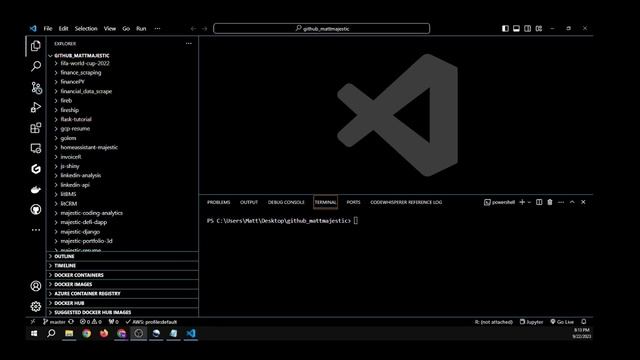Go back with the navigation arrow
The height and width of the screenshot is (360, 640).
coord(193,29)
